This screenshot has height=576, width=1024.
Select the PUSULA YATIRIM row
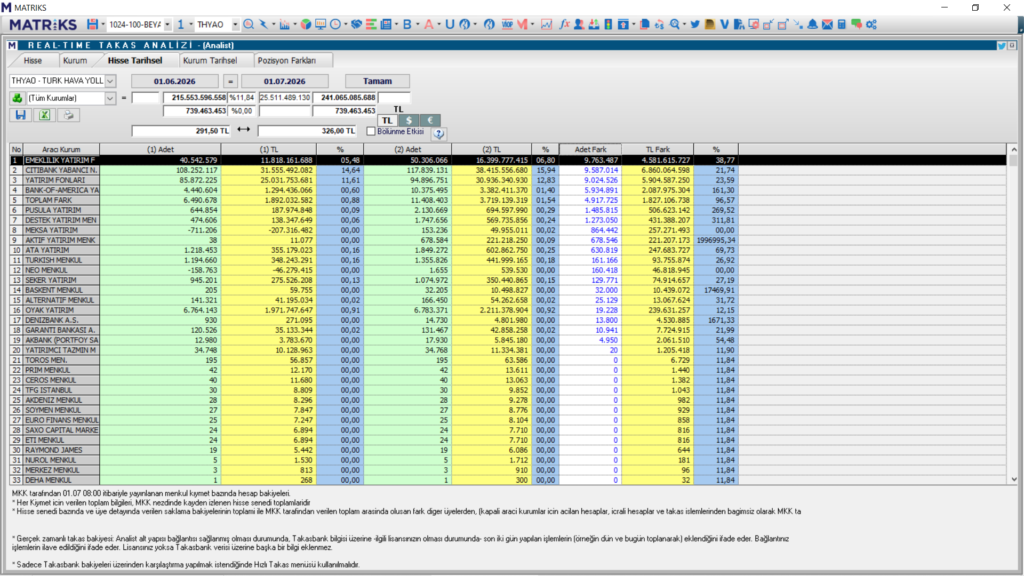(x=374, y=210)
